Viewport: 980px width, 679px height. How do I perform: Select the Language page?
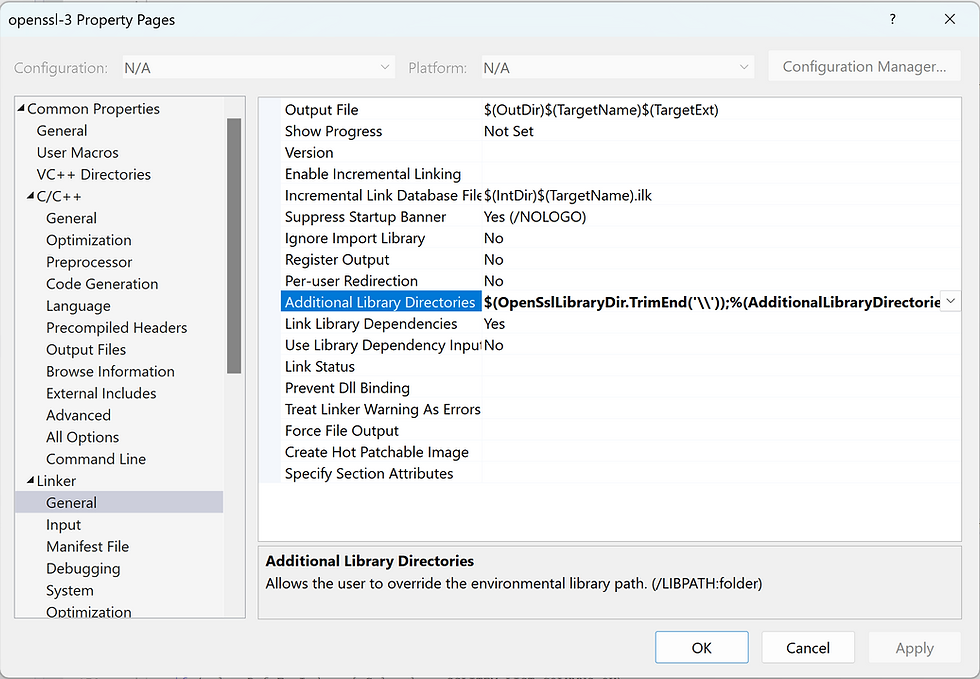pyautogui.click(x=78, y=305)
